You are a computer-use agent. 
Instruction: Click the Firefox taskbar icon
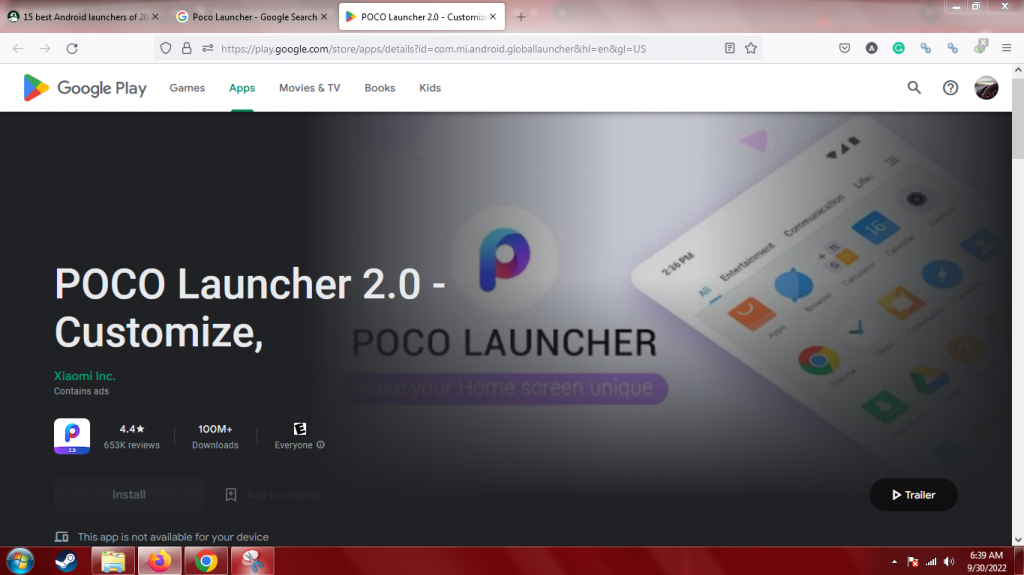coord(159,561)
